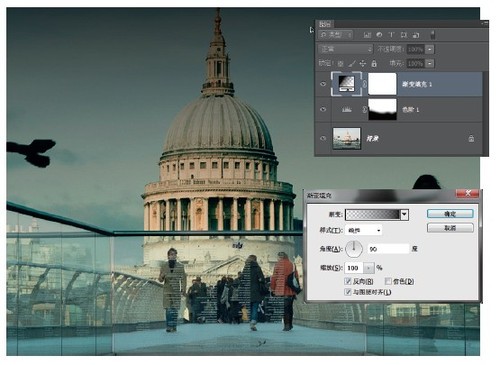Click the type layer filter icon
The height and width of the screenshot is (365, 500).
tap(392, 35)
